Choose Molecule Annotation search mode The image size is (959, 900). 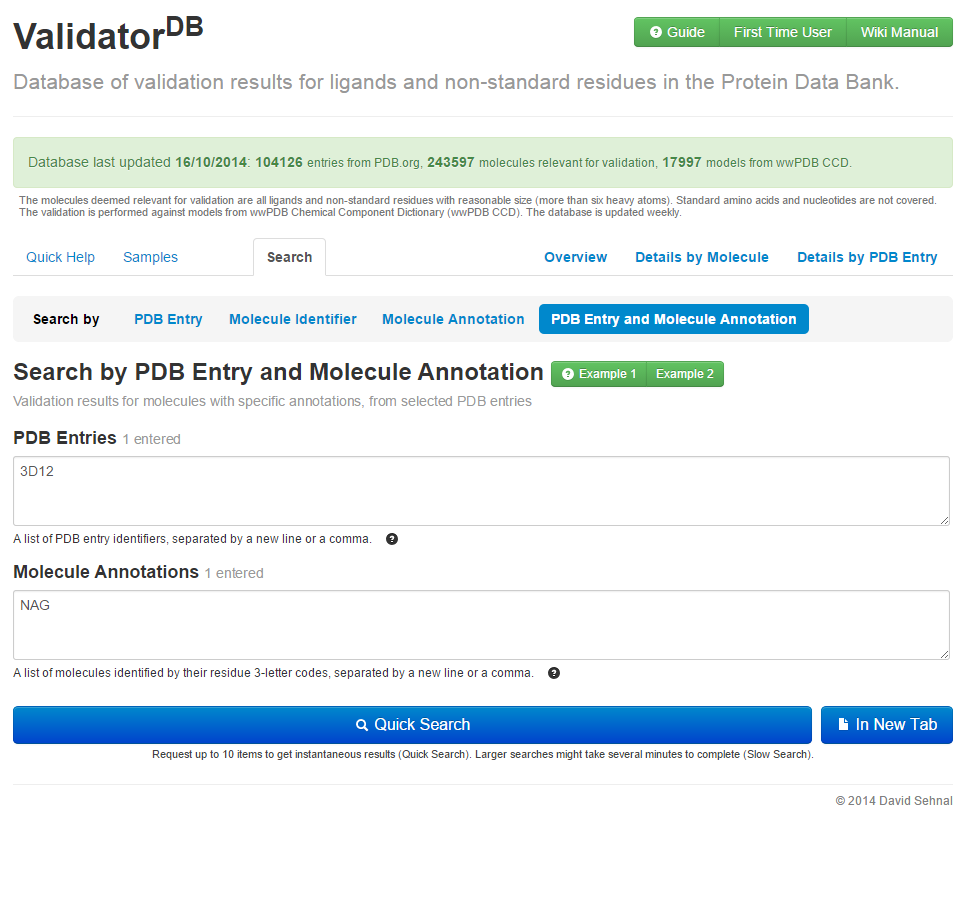click(x=453, y=319)
